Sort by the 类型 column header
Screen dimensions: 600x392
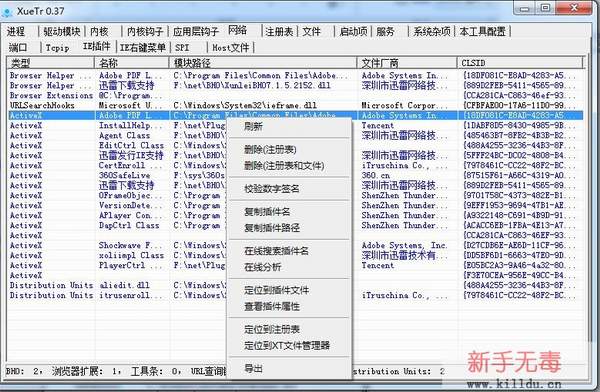[51, 63]
